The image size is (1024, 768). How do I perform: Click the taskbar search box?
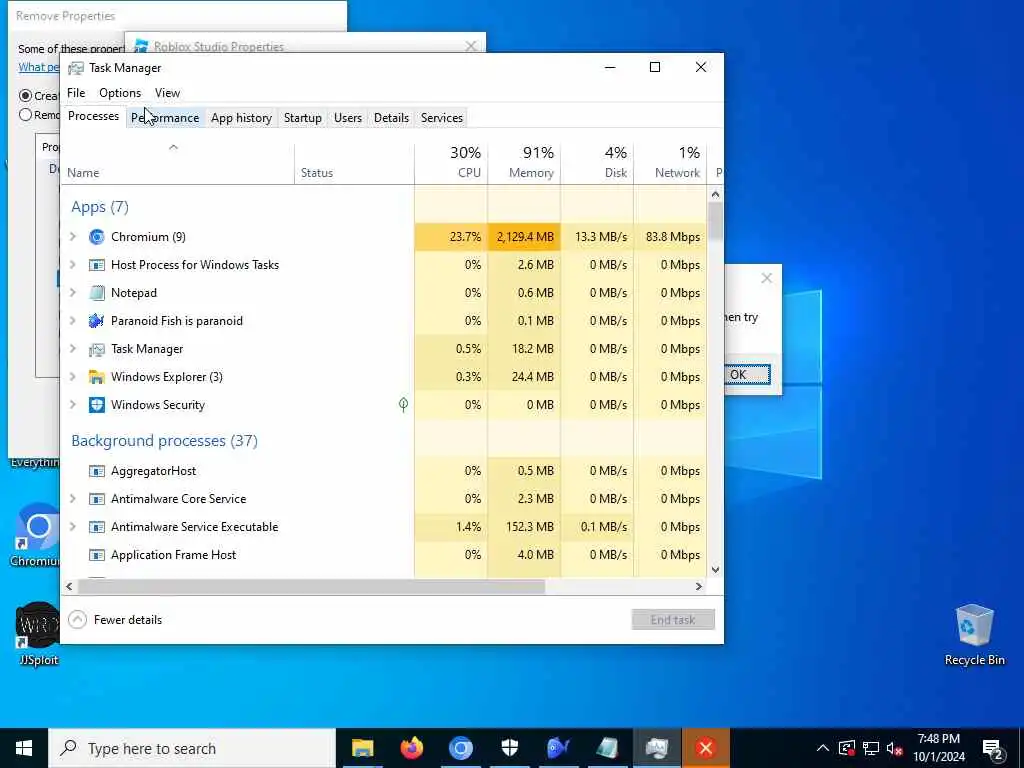pos(192,748)
